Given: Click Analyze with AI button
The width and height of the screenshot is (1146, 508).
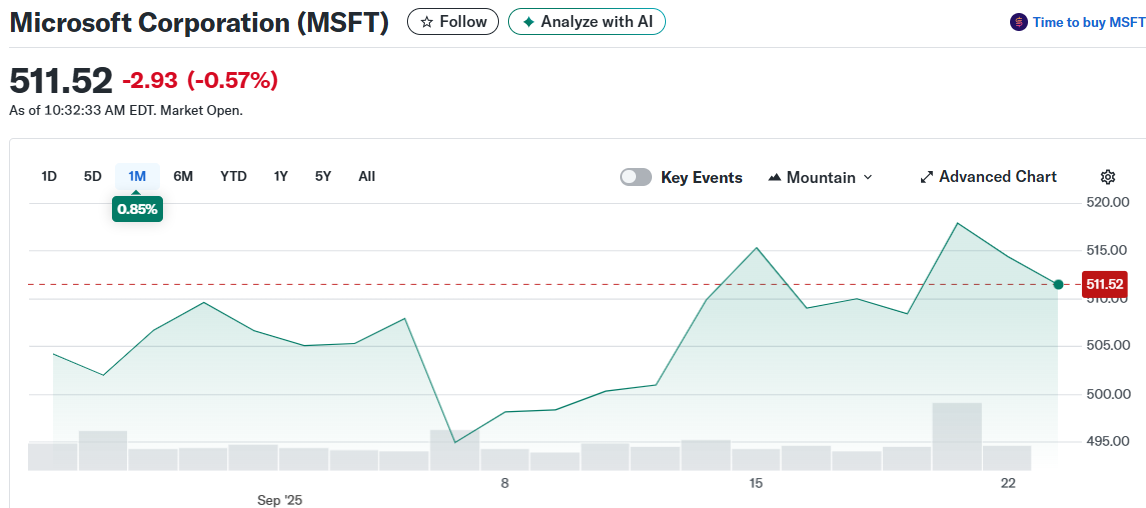Looking at the screenshot, I should 587,22.
